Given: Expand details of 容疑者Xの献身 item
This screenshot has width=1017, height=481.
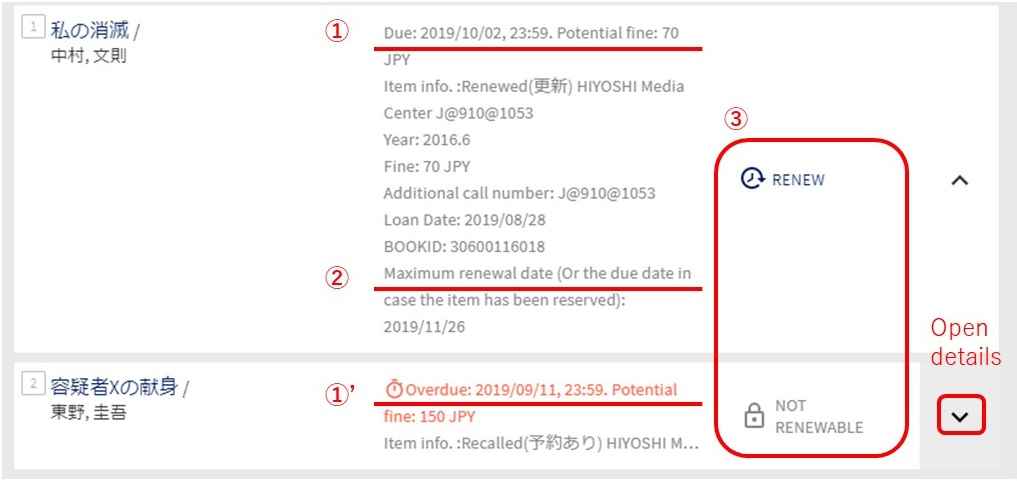Looking at the screenshot, I should tap(961, 416).
